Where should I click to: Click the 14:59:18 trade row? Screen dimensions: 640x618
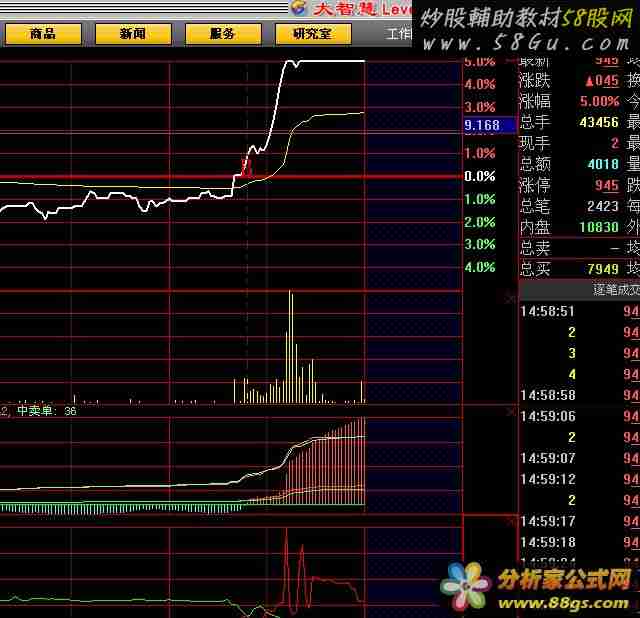point(580,542)
